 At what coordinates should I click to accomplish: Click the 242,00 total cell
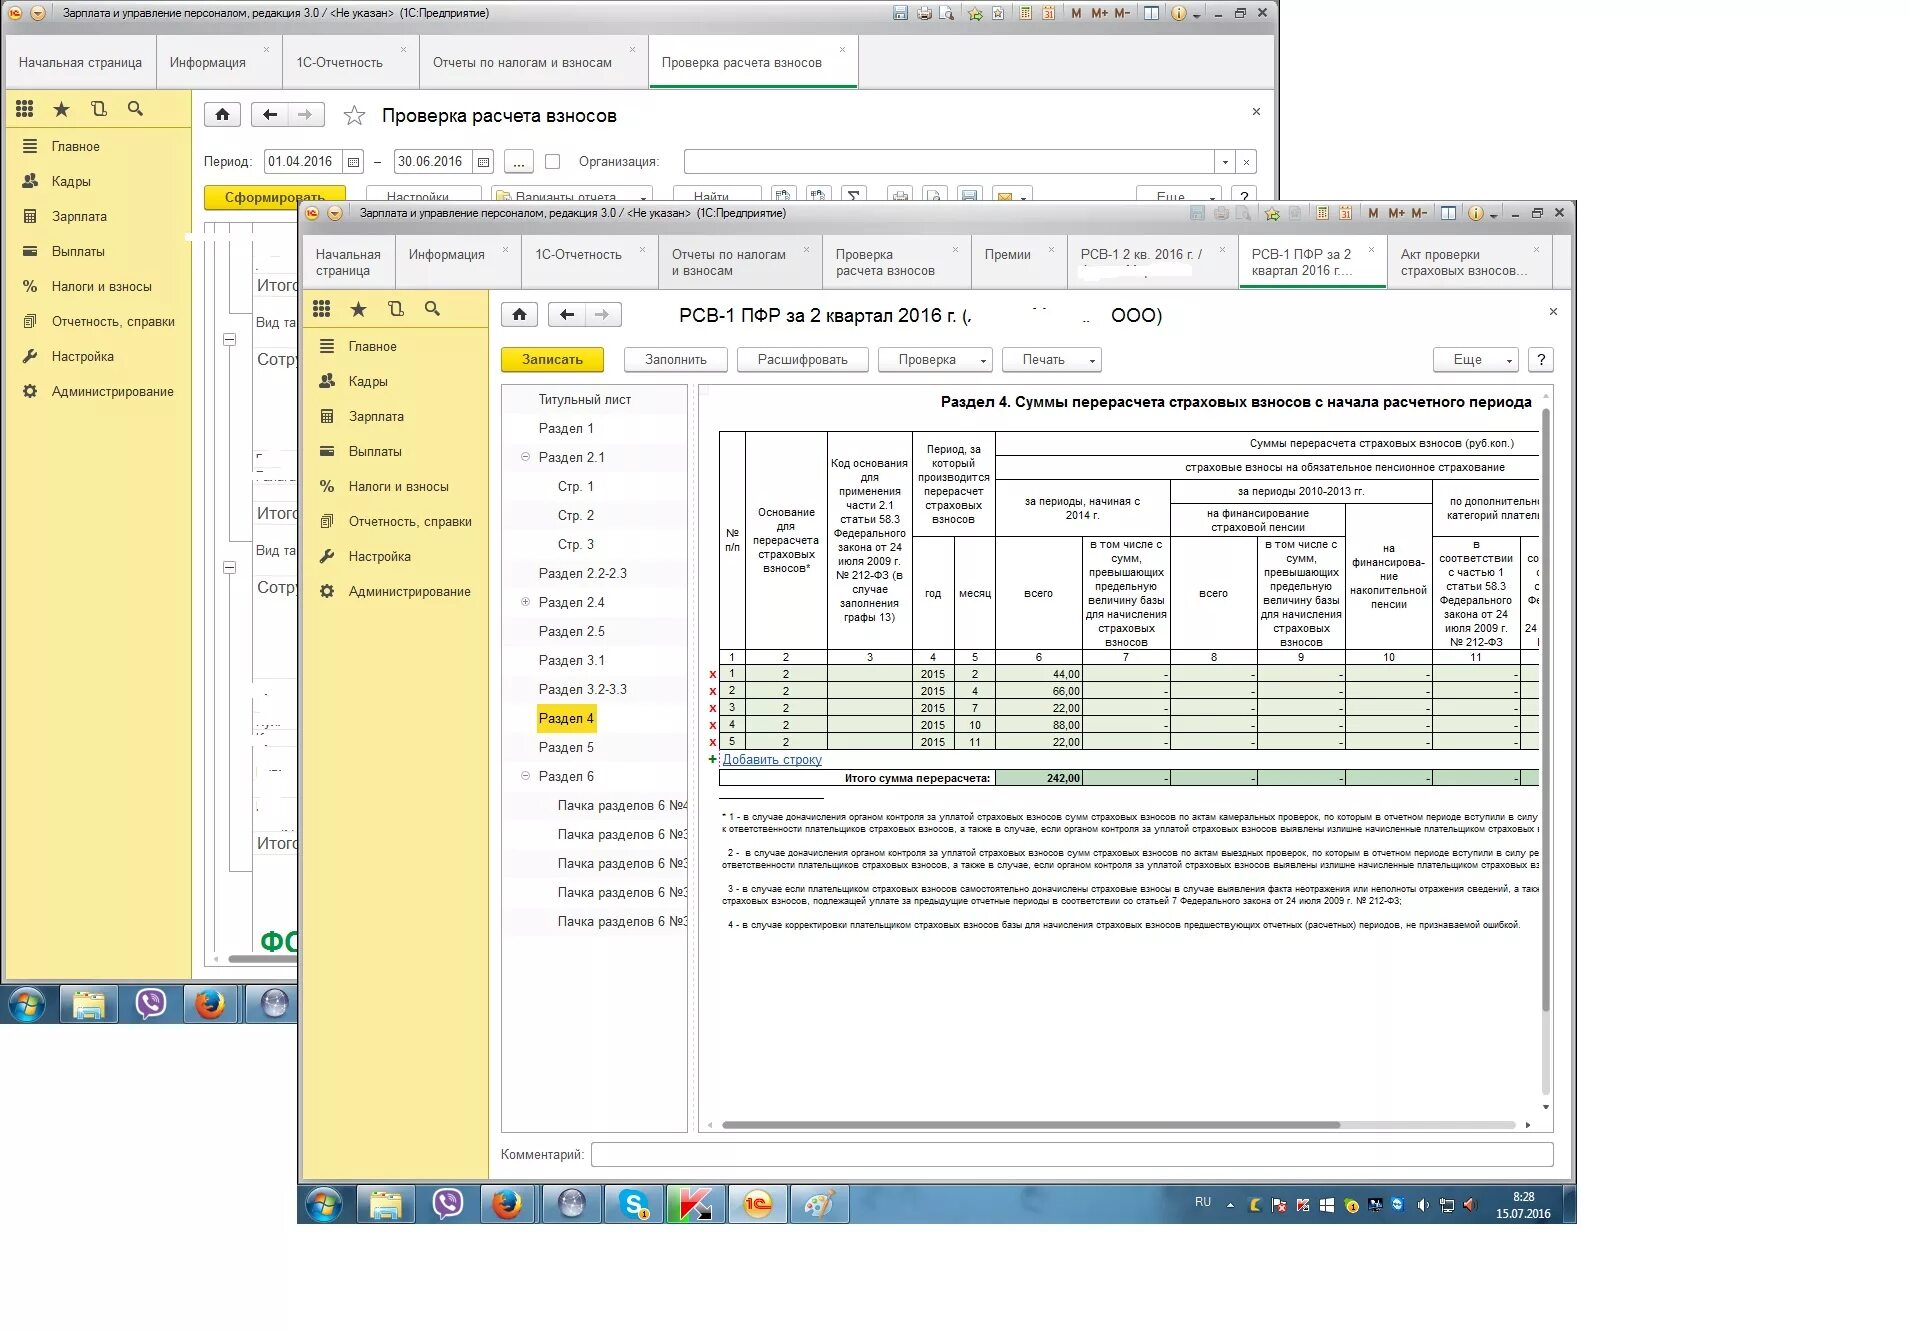tap(1038, 778)
